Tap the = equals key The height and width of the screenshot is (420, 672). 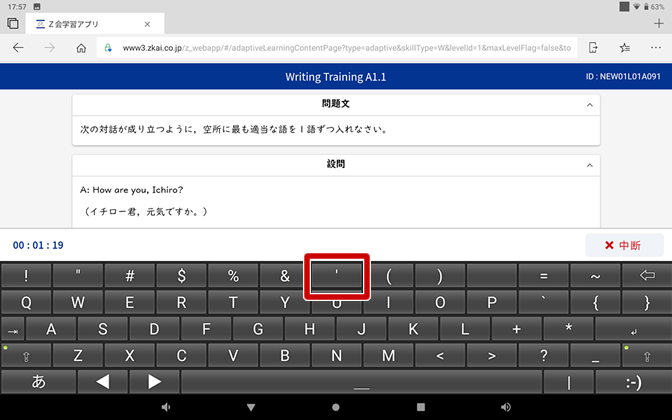coord(543,276)
